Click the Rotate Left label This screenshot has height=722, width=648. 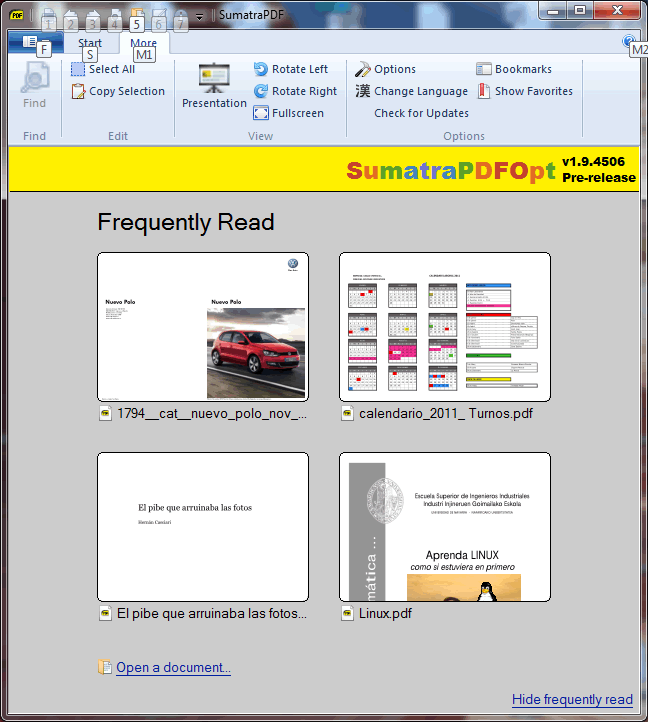[300, 69]
